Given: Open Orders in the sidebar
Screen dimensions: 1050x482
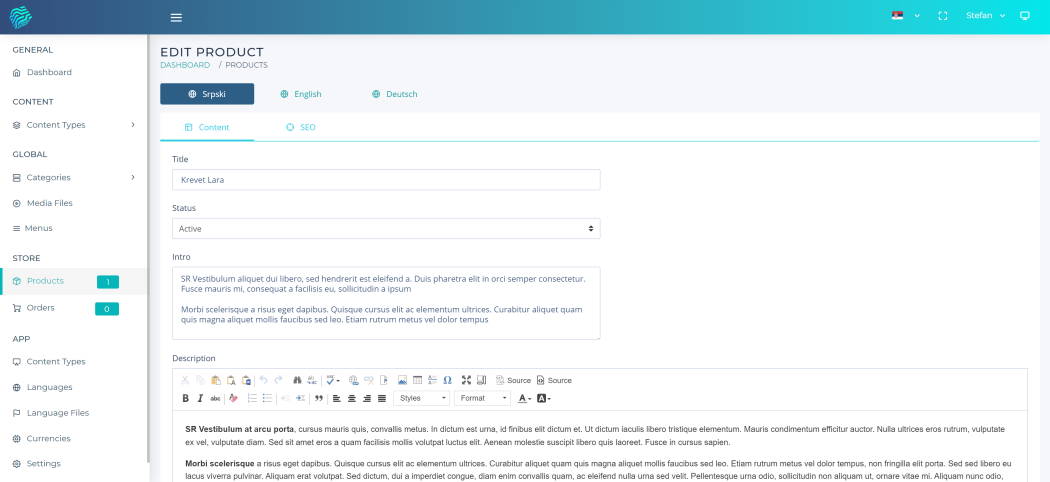Looking at the screenshot, I should (41, 308).
